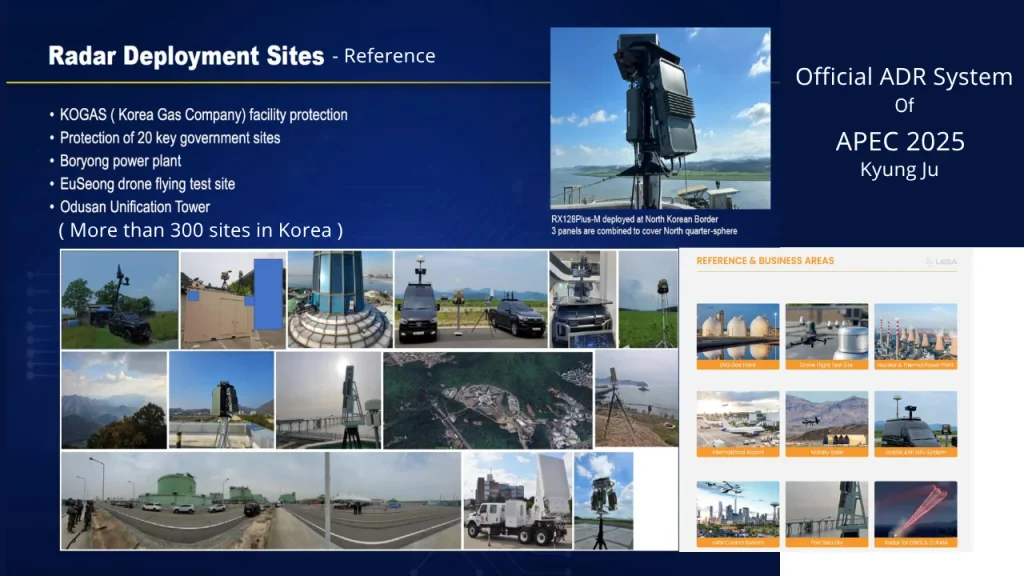Select caption '3 panels are combined' line
The width and height of the screenshot is (1024, 576).
(x=644, y=231)
